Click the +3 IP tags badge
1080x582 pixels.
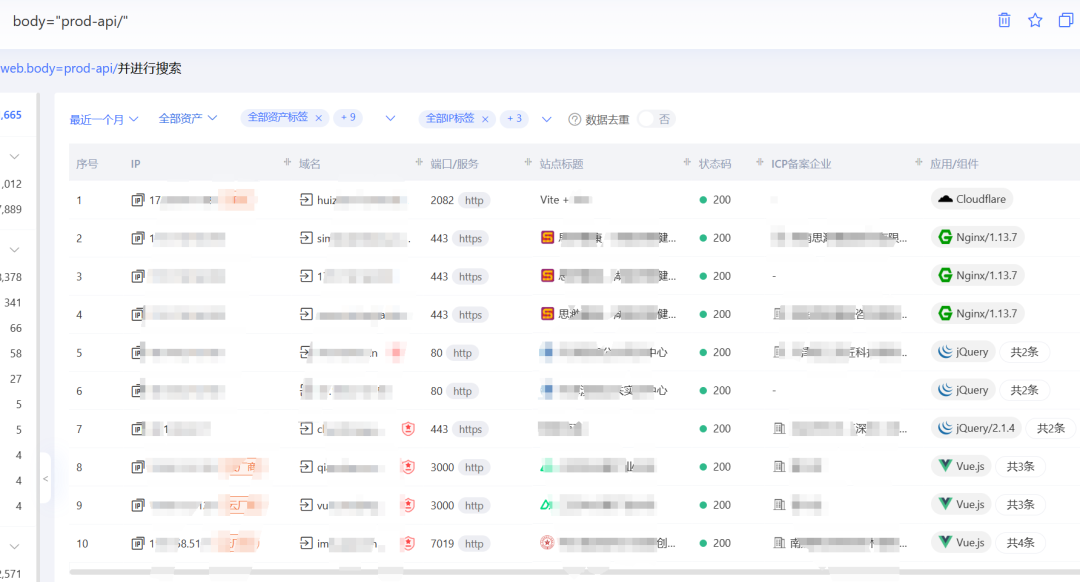point(515,118)
